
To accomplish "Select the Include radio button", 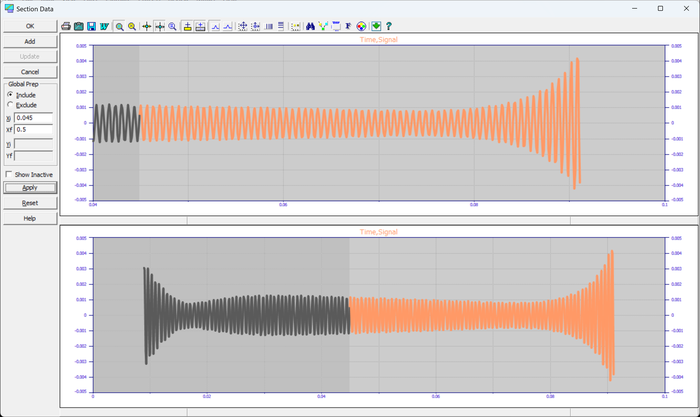I will click(x=10, y=95).
